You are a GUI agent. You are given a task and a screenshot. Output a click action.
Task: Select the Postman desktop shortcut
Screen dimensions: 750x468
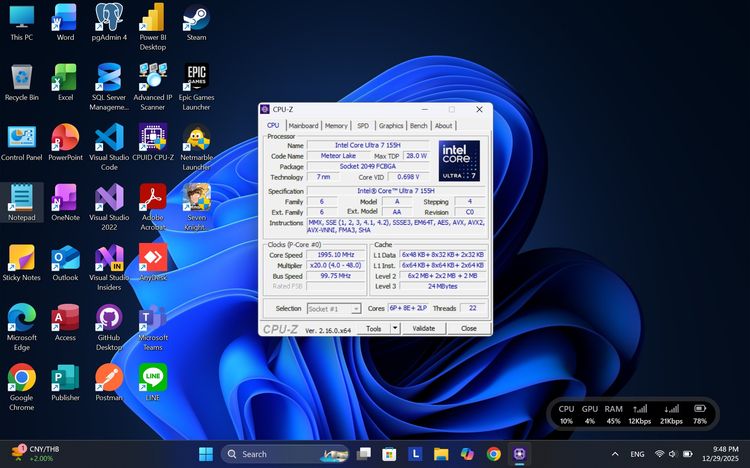point(109,383)
